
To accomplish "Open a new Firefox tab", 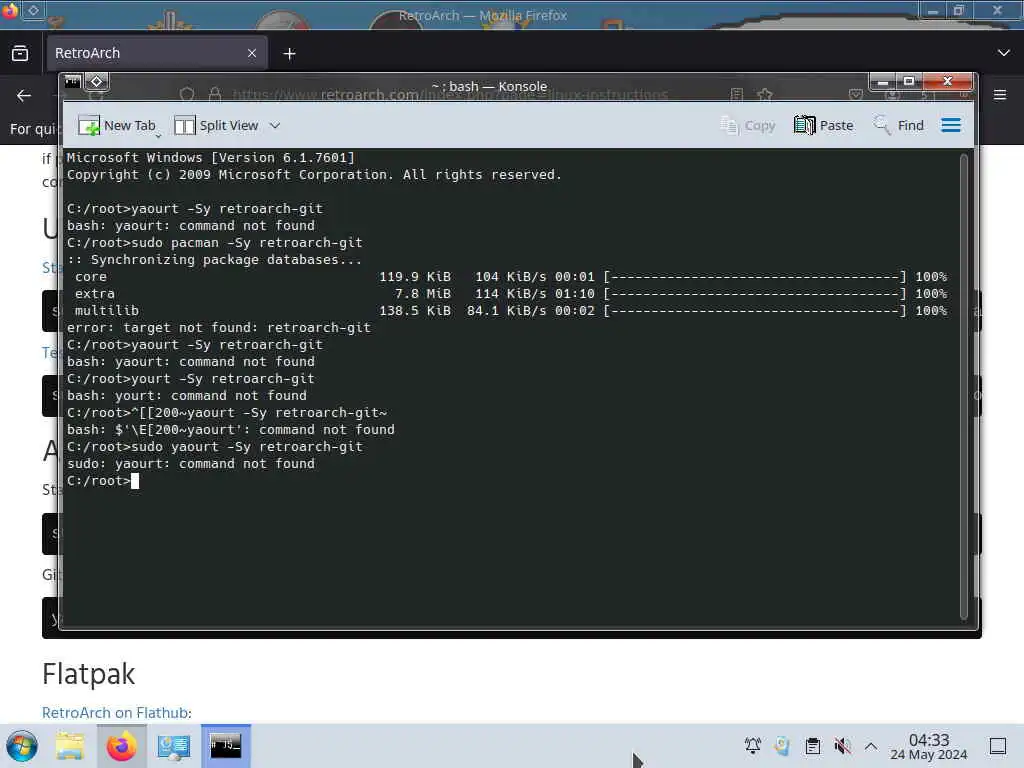I will click(x=289, y=54).
